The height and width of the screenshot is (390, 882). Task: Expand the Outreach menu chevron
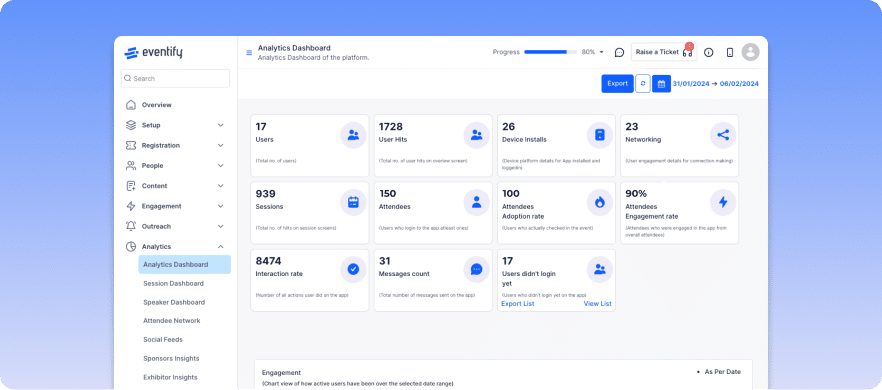tap(220, 226)
